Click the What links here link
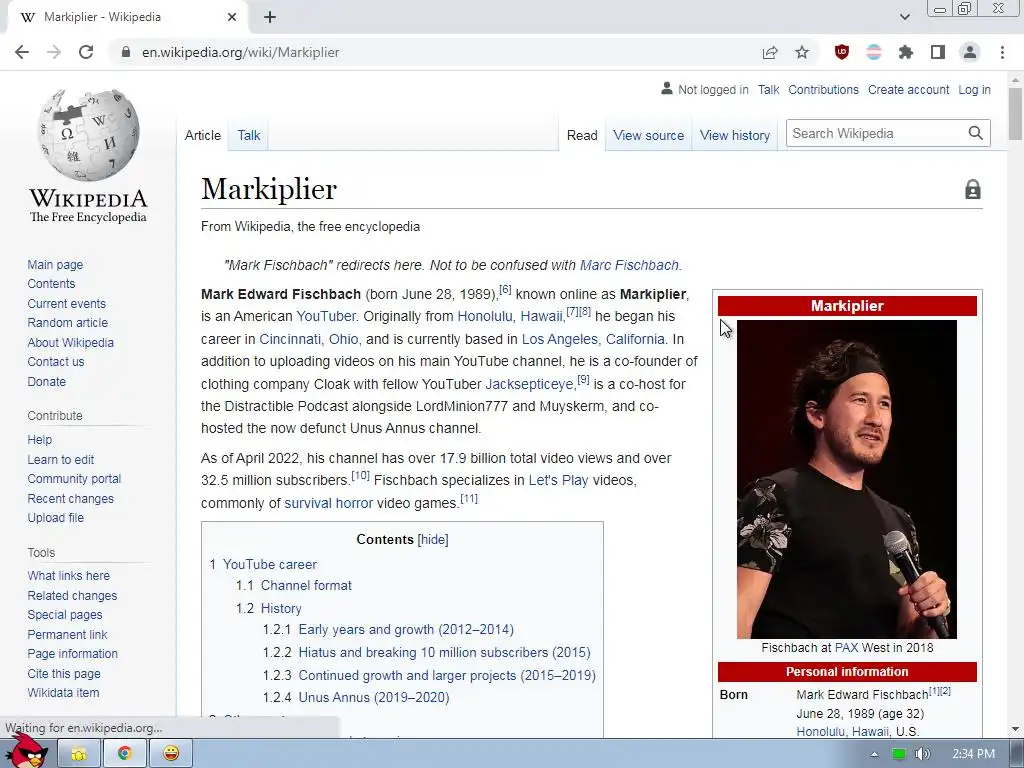This screenshot has height=768, width=1024. (x=69, y=575)
